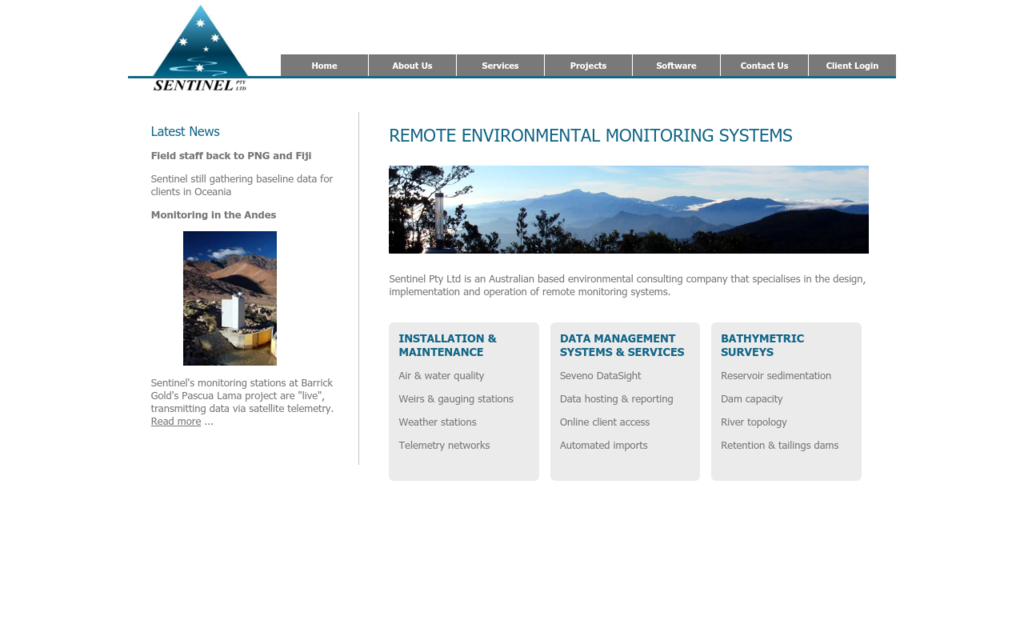
Task: Click Weirs & gauging stations
Action: [x=456, y=399]
